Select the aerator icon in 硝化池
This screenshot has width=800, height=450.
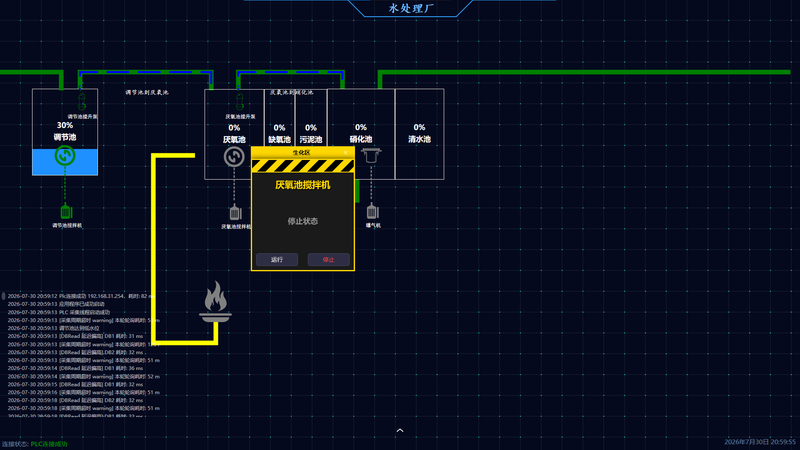[x=371, y=155]
